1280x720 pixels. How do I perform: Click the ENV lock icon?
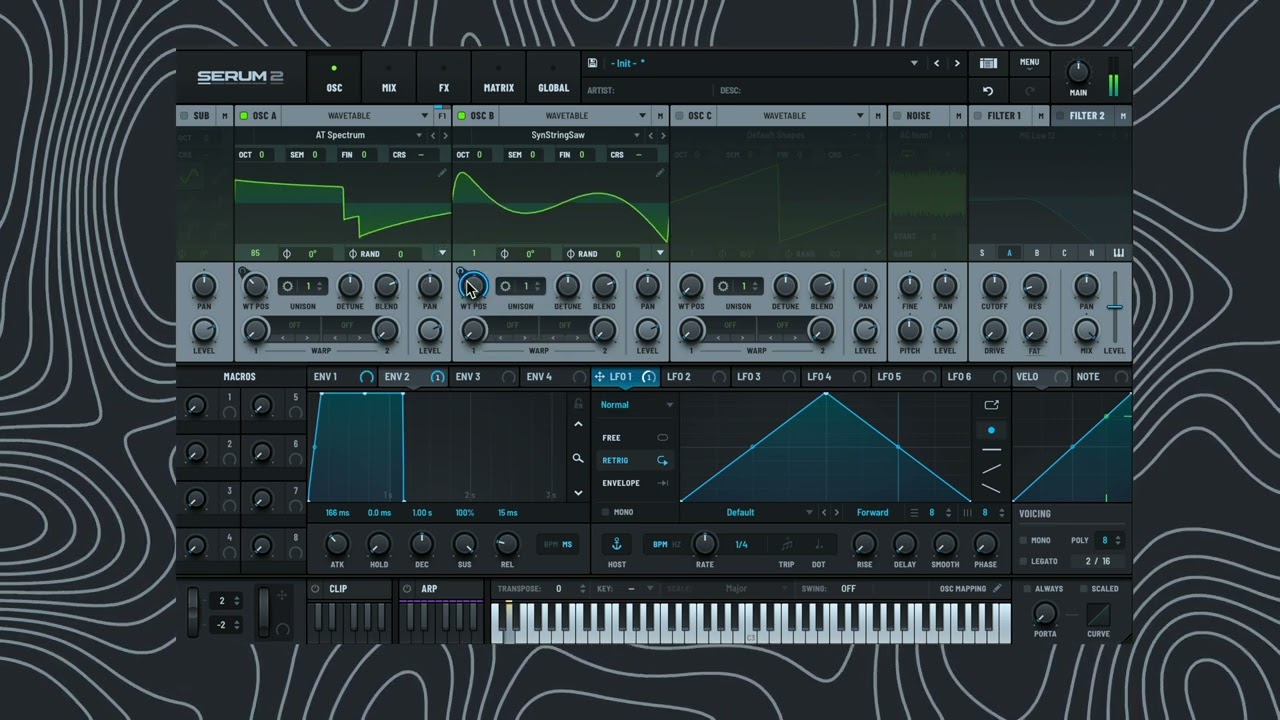pos(578,403)
